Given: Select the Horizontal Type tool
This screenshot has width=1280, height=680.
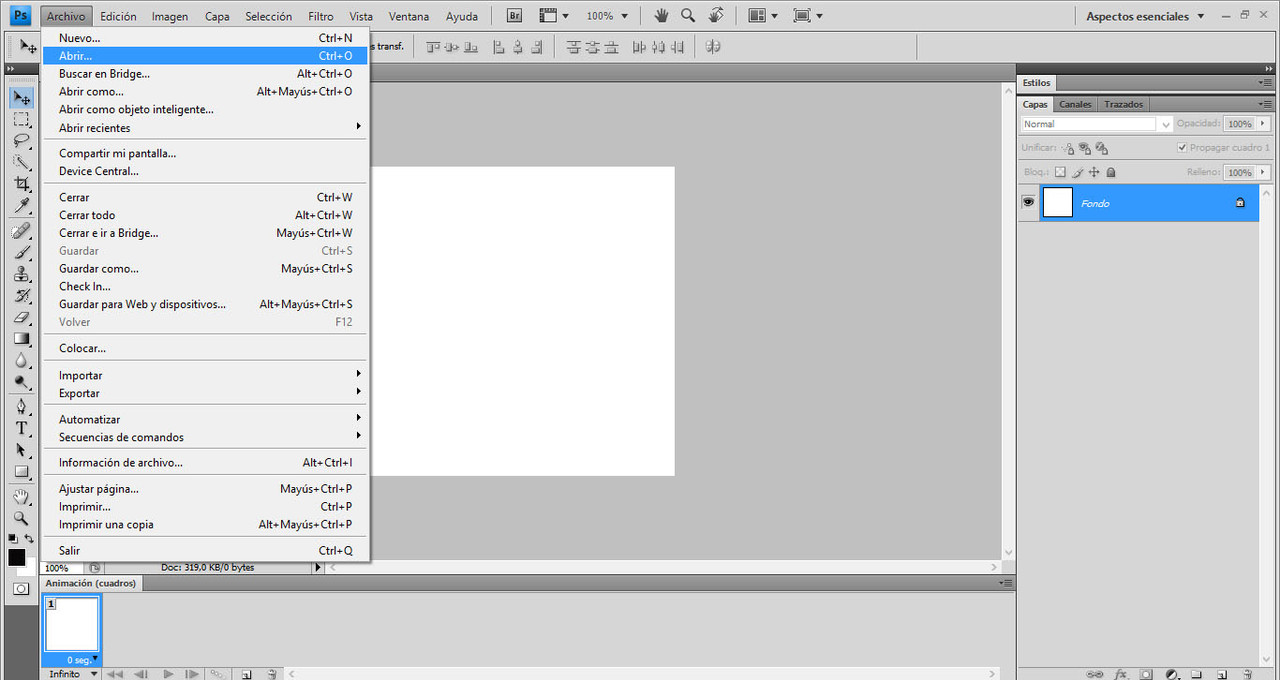Looking at the screenshot, I should point(21,428).
